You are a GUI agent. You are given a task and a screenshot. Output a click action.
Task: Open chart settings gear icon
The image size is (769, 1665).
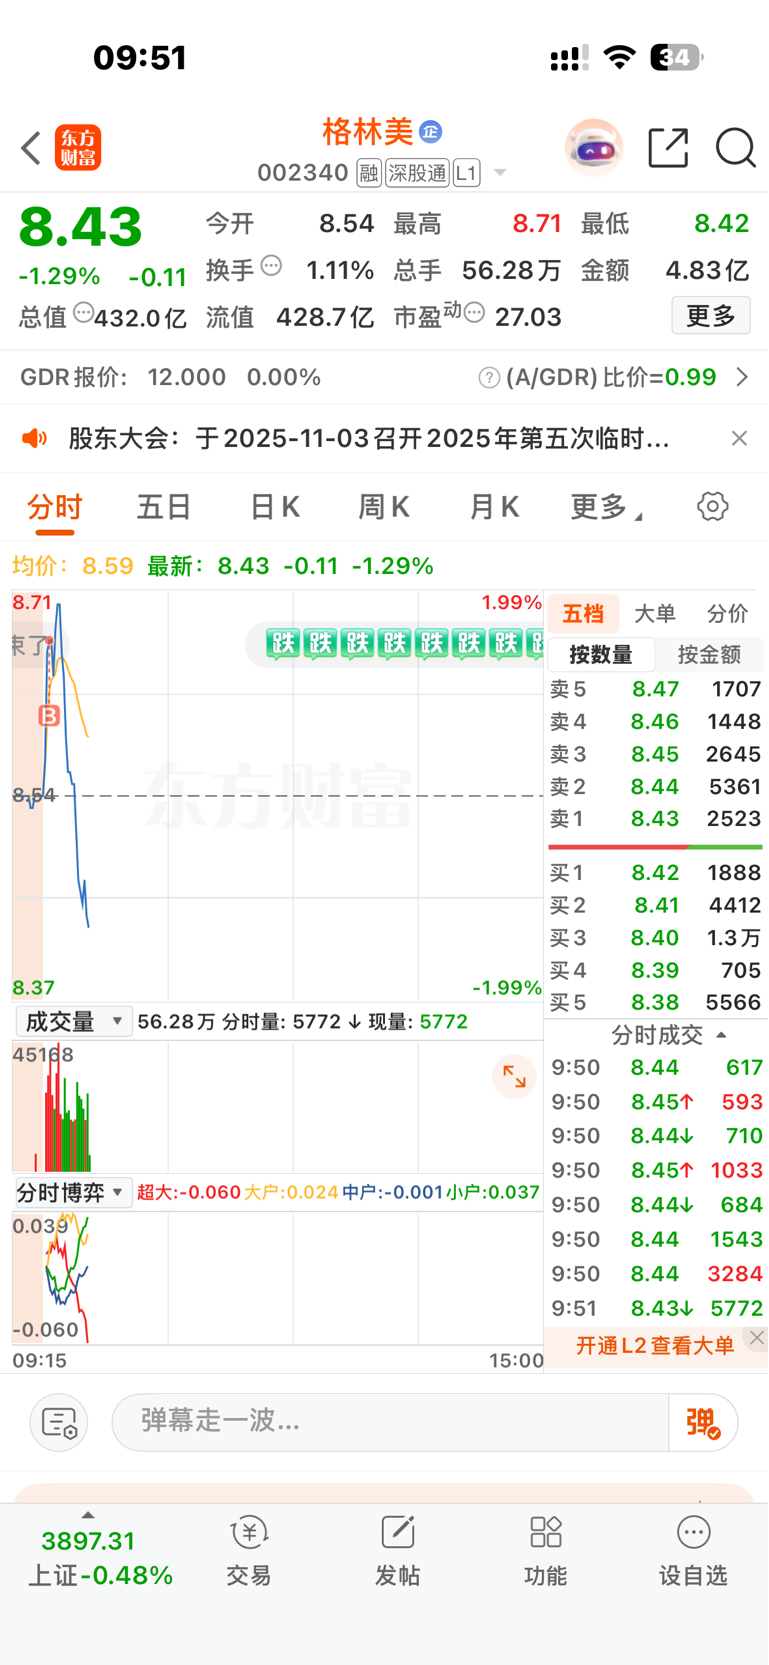[x=713, y=507]
